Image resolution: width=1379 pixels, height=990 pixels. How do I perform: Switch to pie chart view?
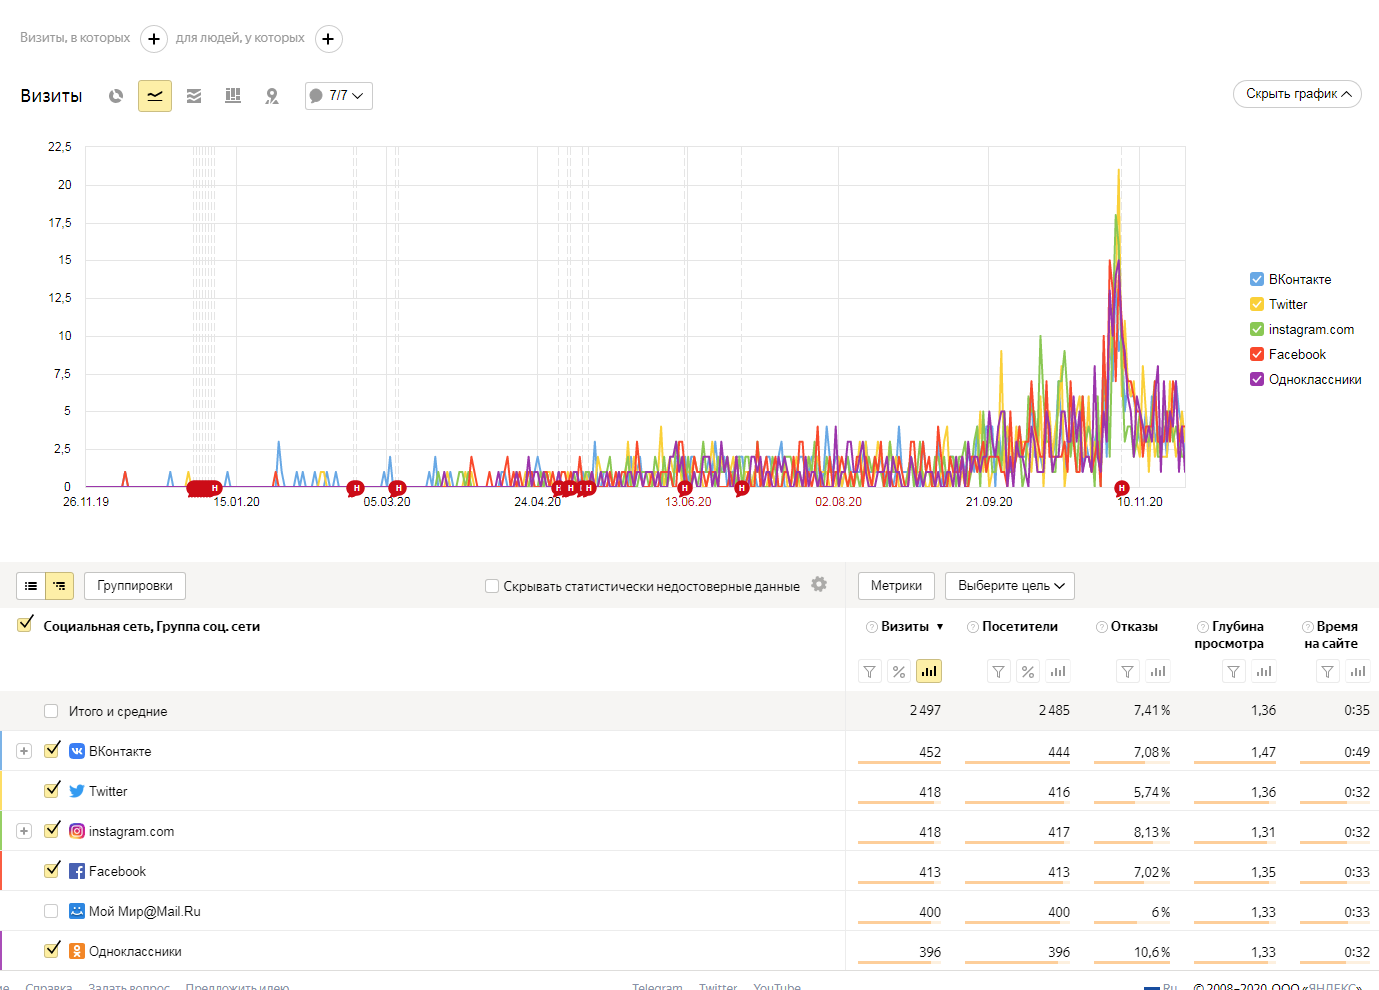click(x=116, y=96)
